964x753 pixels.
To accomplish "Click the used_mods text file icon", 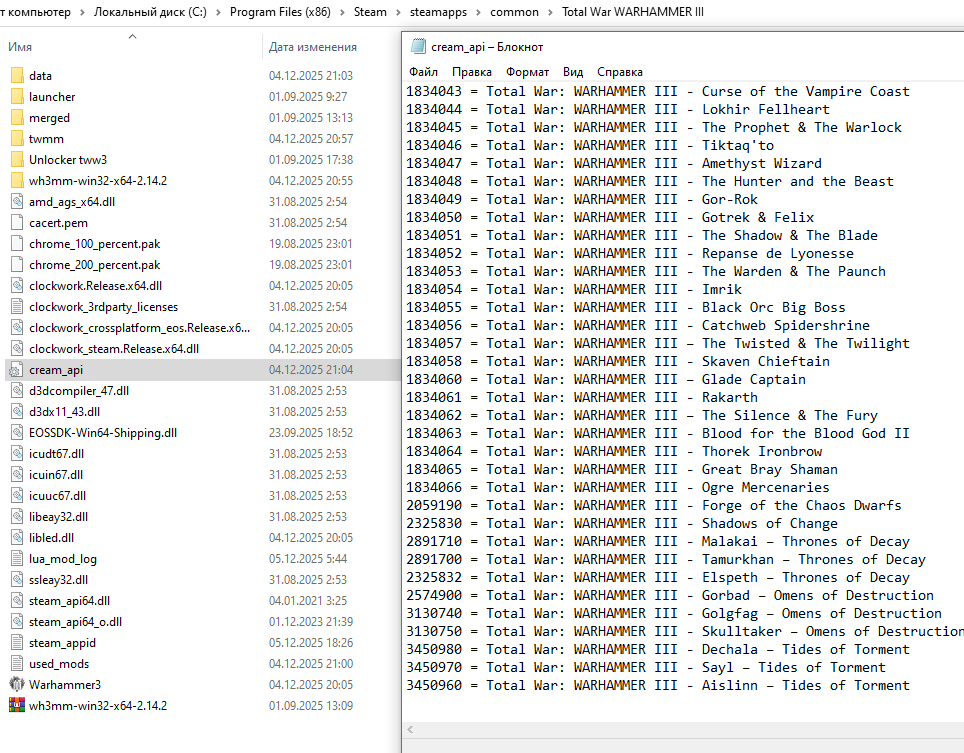I will [17, 664].
